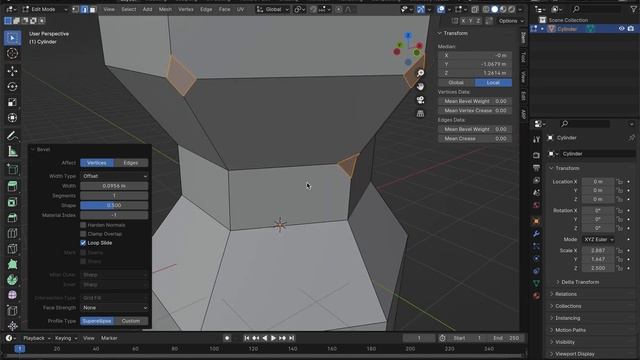This screenshot has width=640, height=360.
Task: Switch Median coordinates to Global
Action: coord(456,82)
